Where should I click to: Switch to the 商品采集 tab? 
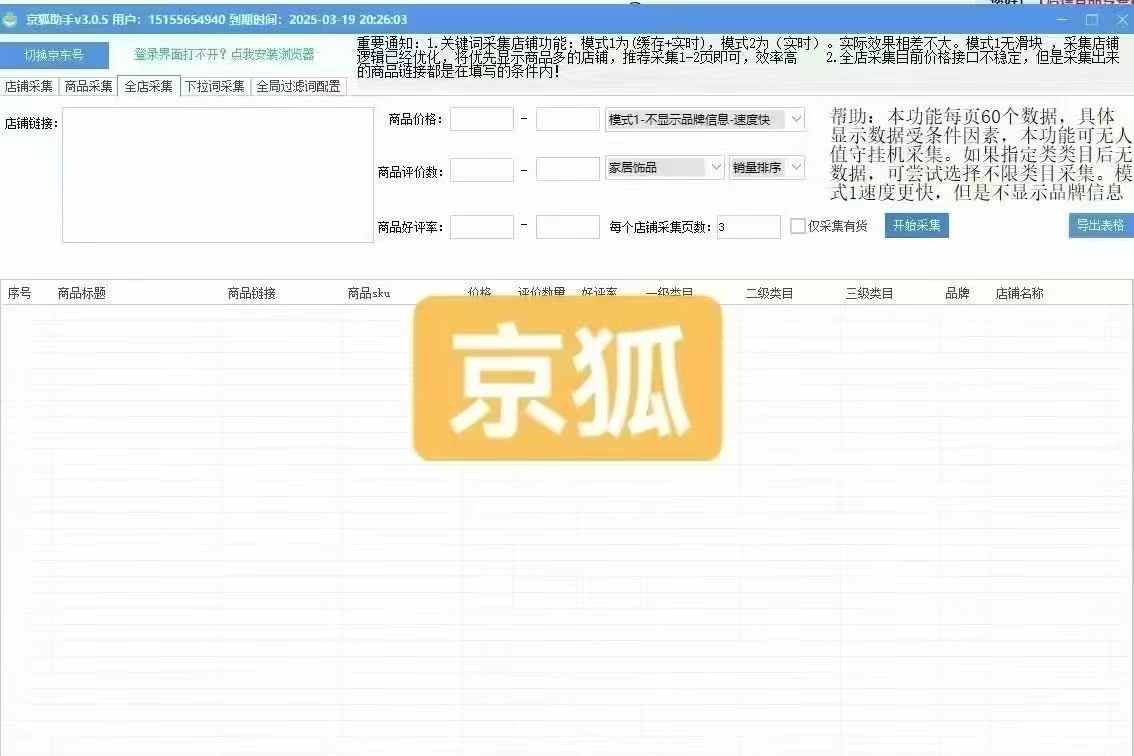(88, 87)
